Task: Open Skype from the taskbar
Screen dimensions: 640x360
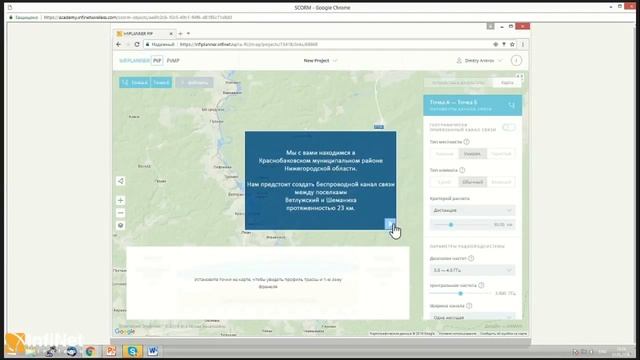Action: click(133, 351)
